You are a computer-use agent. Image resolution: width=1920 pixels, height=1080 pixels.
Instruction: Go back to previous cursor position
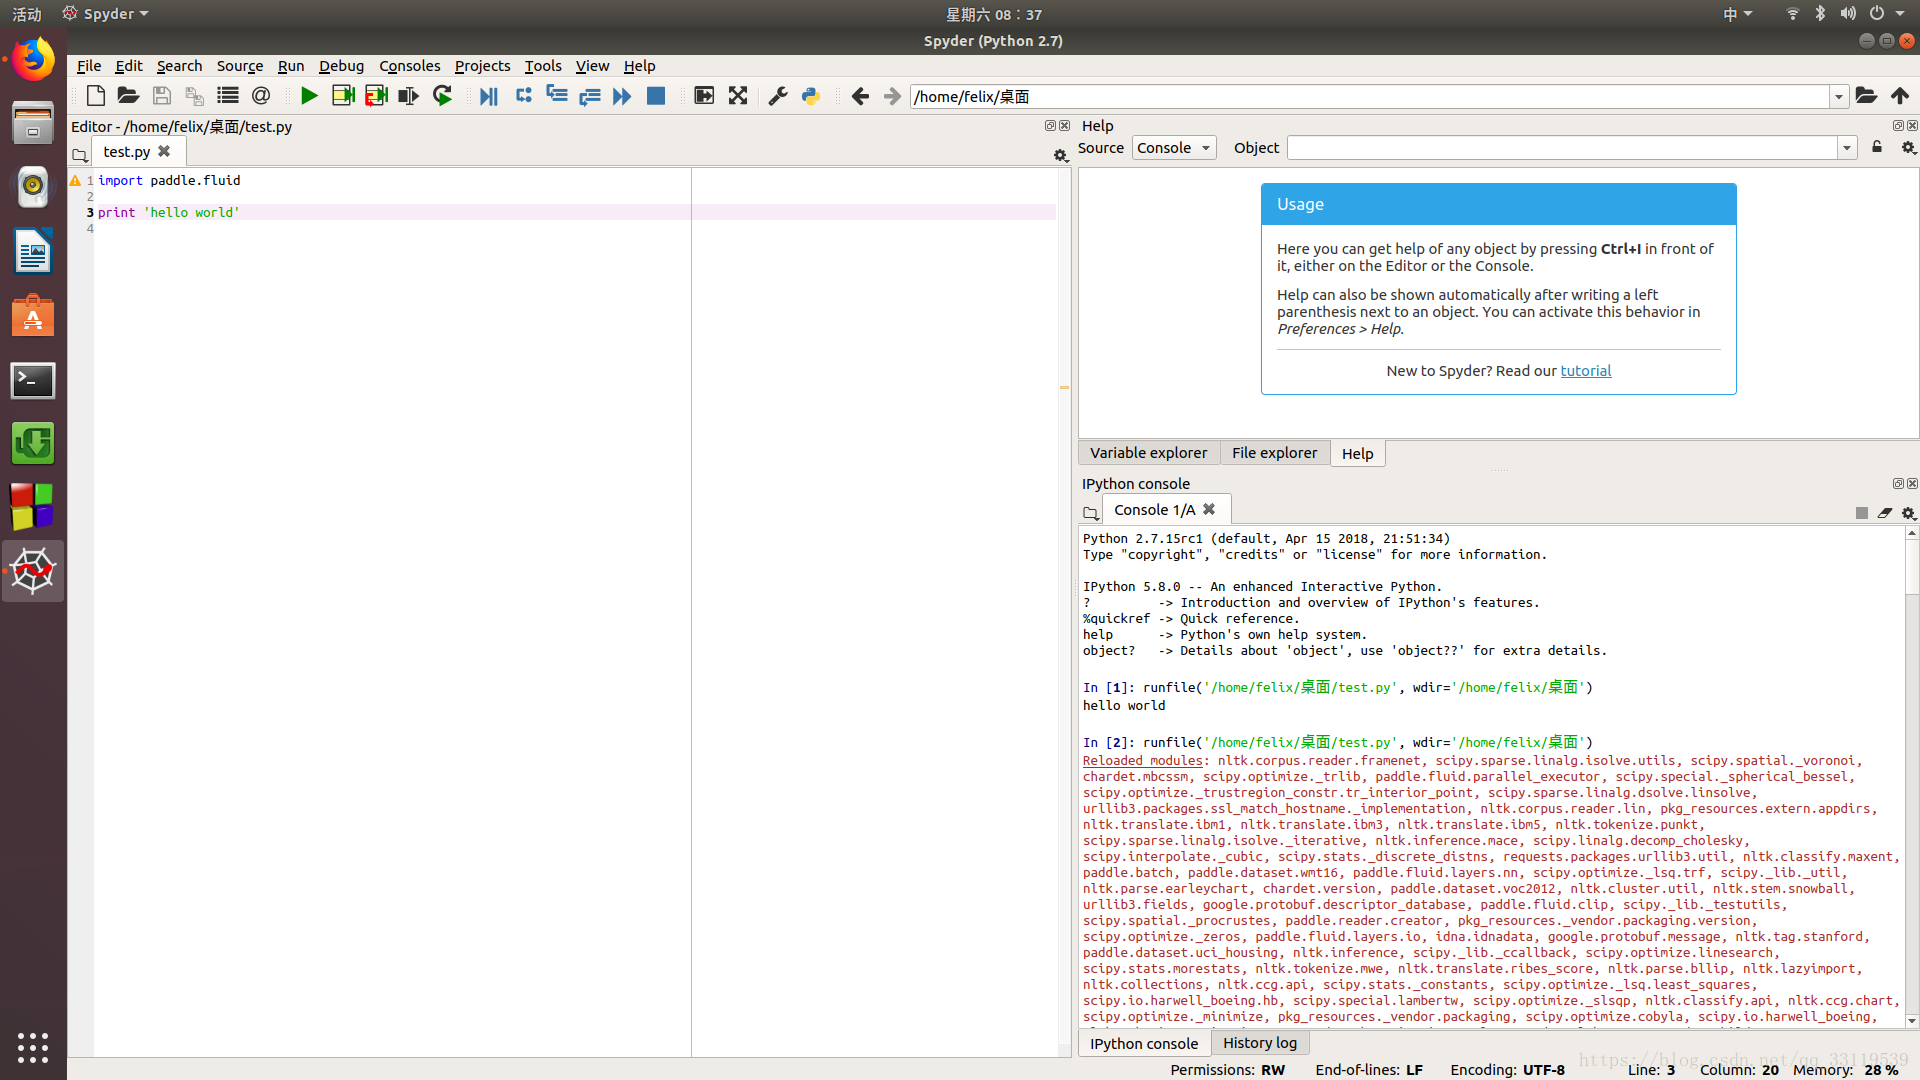coord(859,96)
